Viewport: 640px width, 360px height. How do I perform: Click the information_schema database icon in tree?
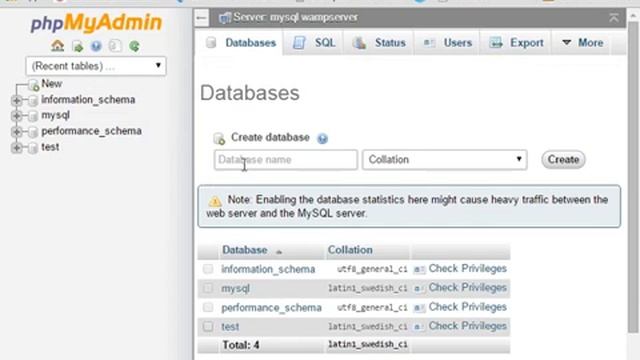click(33, 100)
